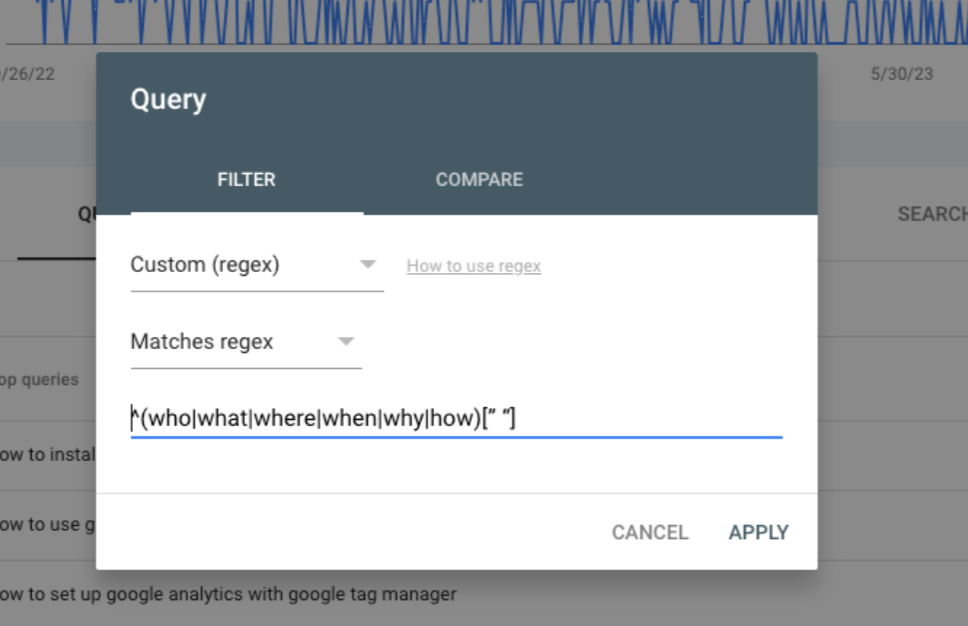The height and width of the screenshot is (626, 968).
Task: Open the Matches regex dropdown
Action: (246, 342)
